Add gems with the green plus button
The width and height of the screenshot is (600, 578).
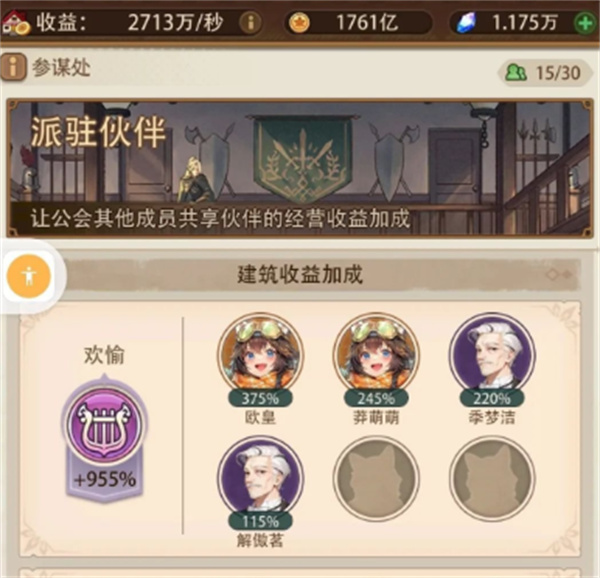(x=585, y=23)
